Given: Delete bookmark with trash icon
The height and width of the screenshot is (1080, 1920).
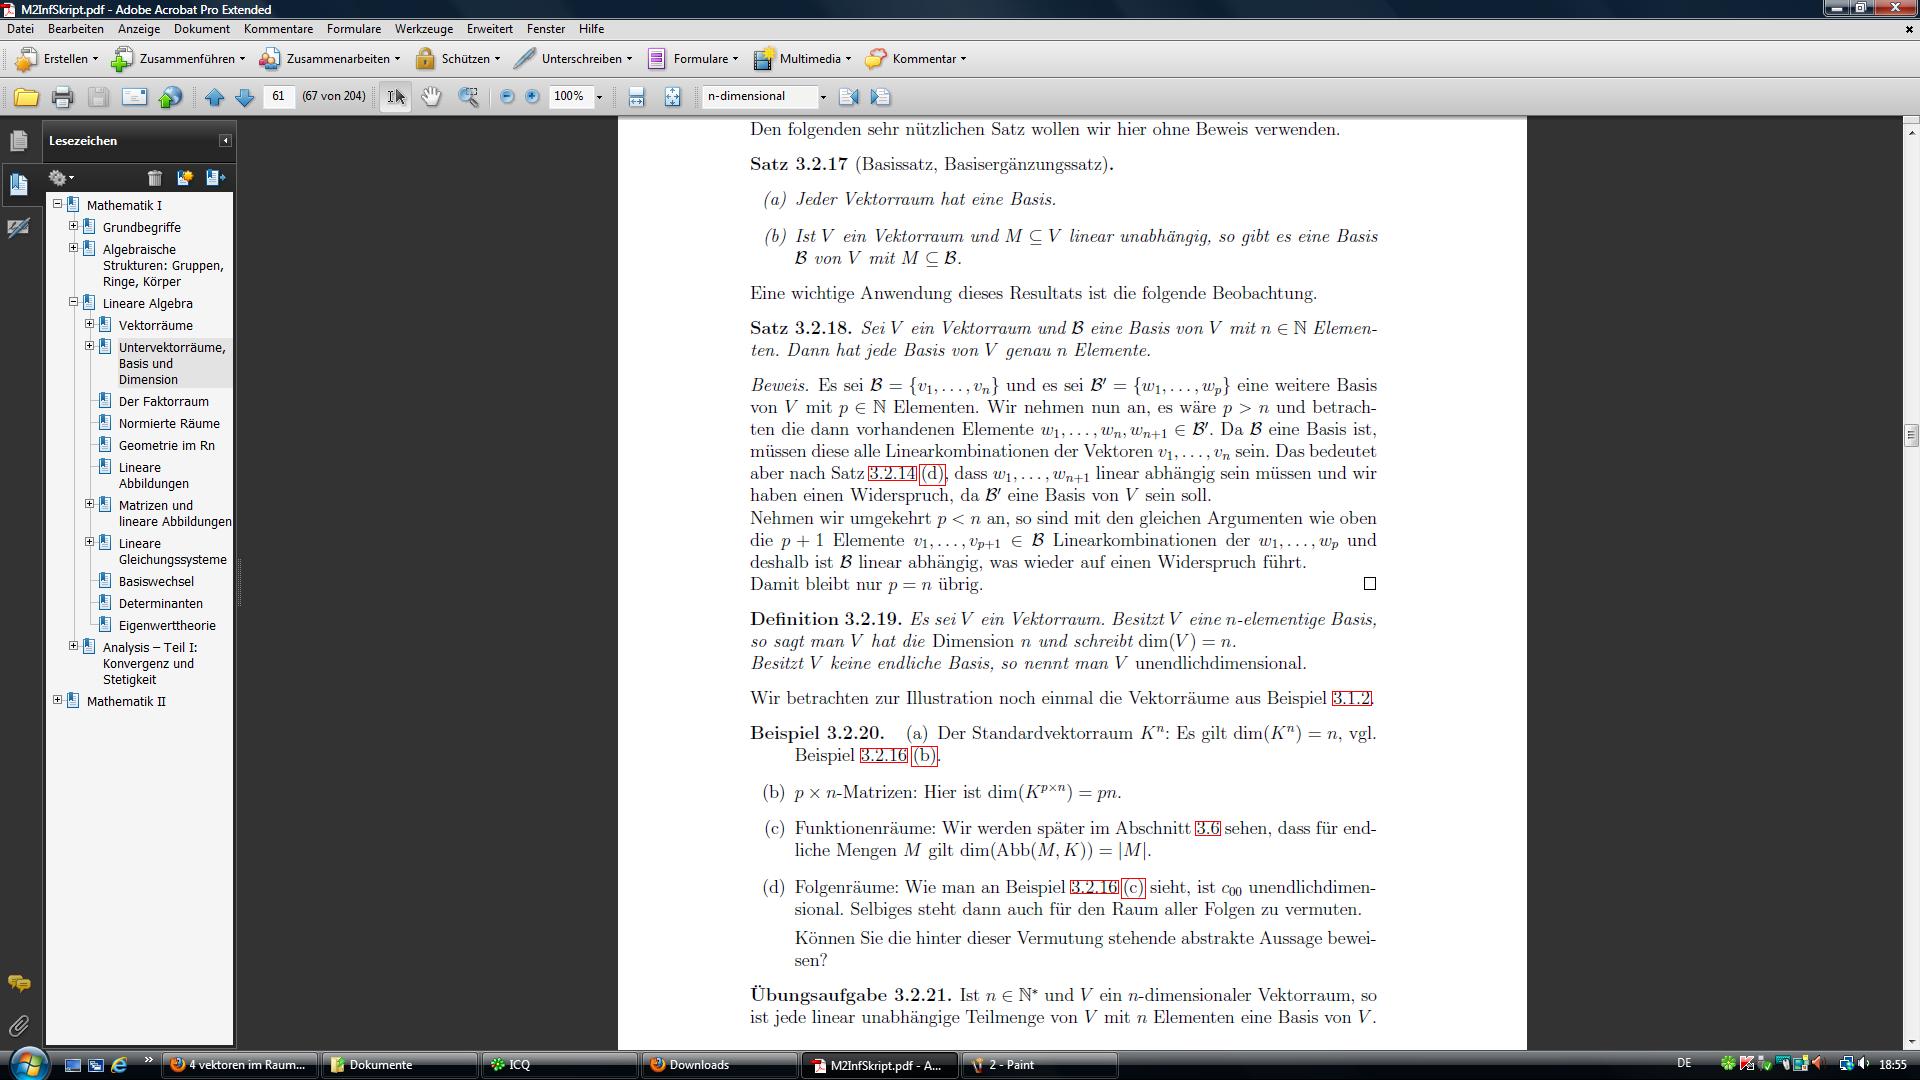Looking at the screenshot, I should (x=154, y=178).
